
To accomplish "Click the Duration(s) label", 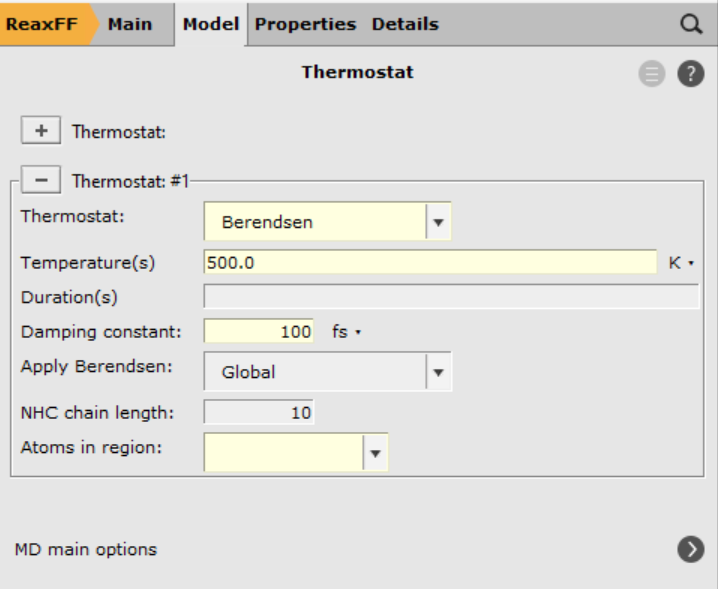I will 69,297.
